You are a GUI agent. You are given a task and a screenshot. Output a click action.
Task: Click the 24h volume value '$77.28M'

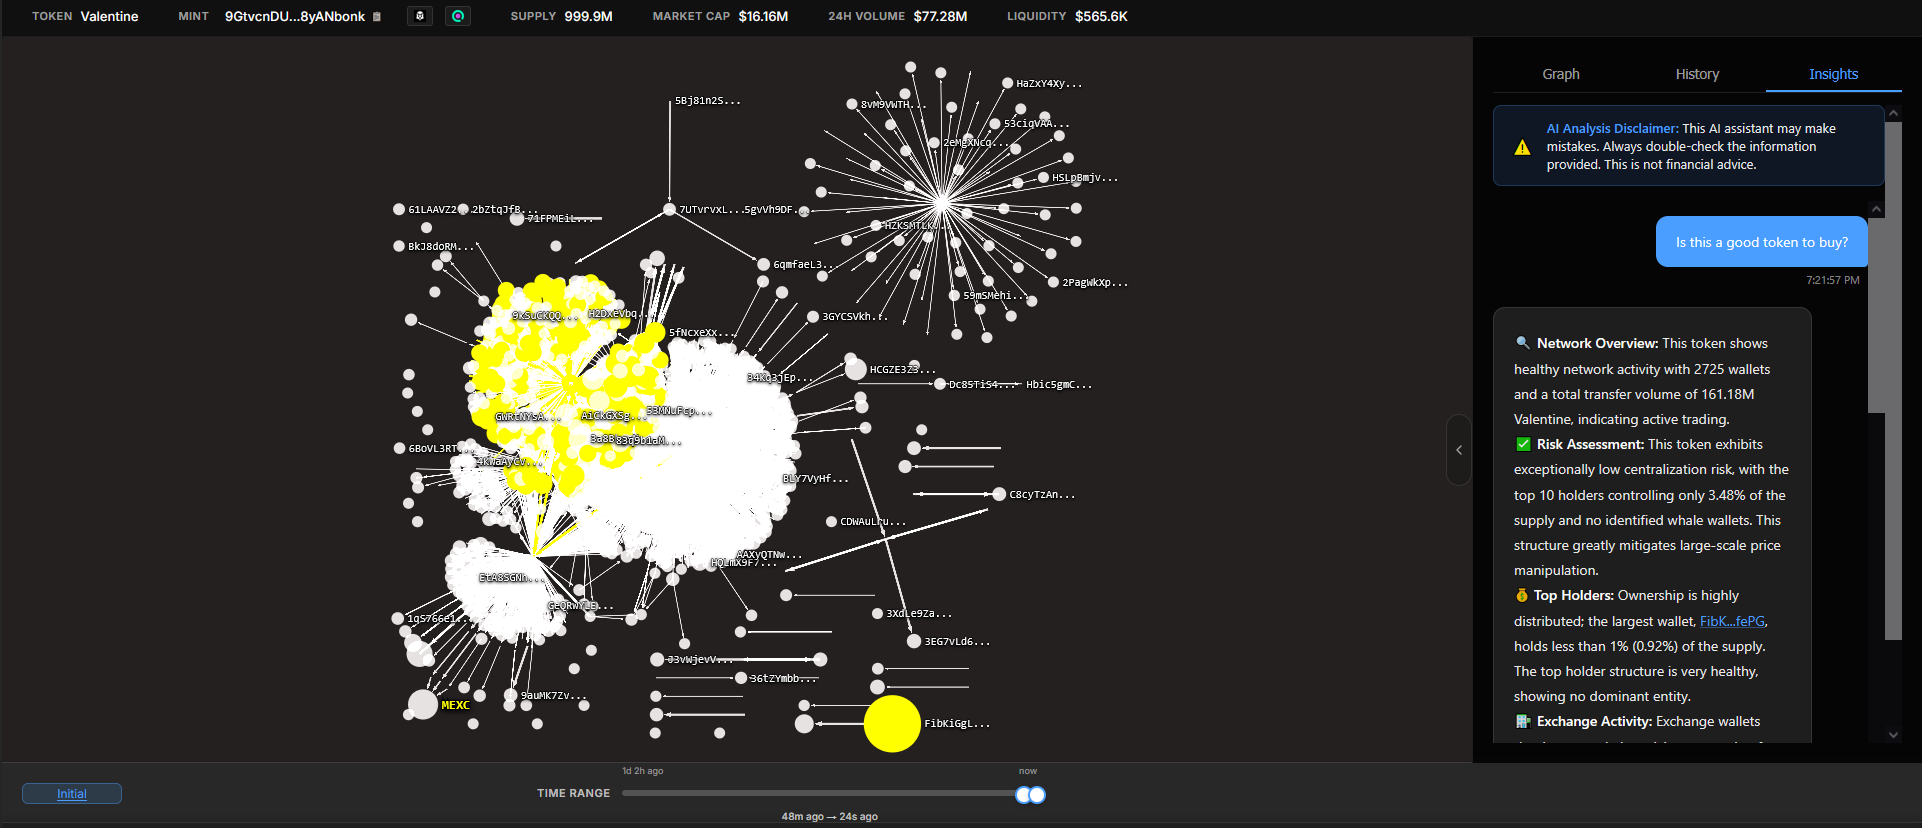pos(940,16)
